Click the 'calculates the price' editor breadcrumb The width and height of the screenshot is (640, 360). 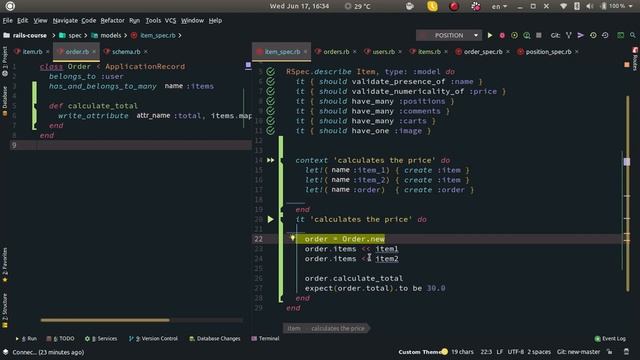point(338,328)
